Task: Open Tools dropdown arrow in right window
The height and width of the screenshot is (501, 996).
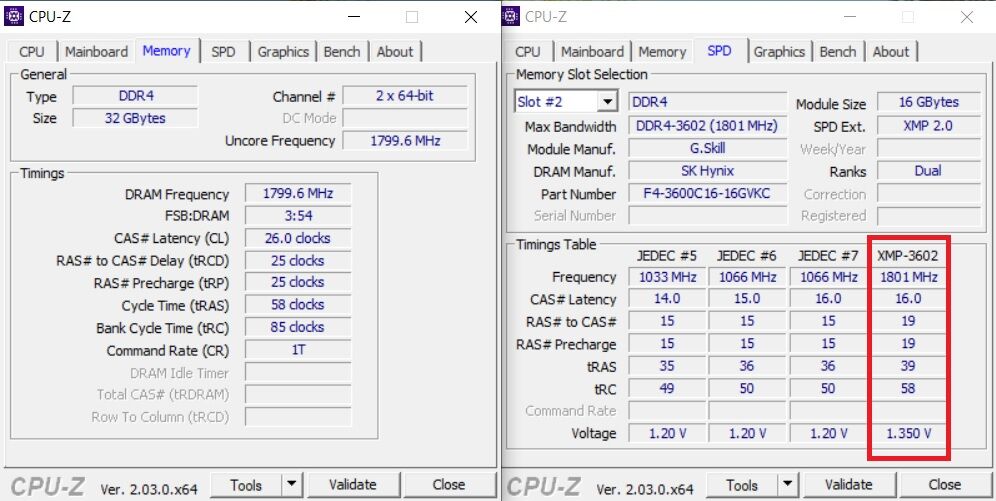Action: pyautogui.click(x=788, y=486)
